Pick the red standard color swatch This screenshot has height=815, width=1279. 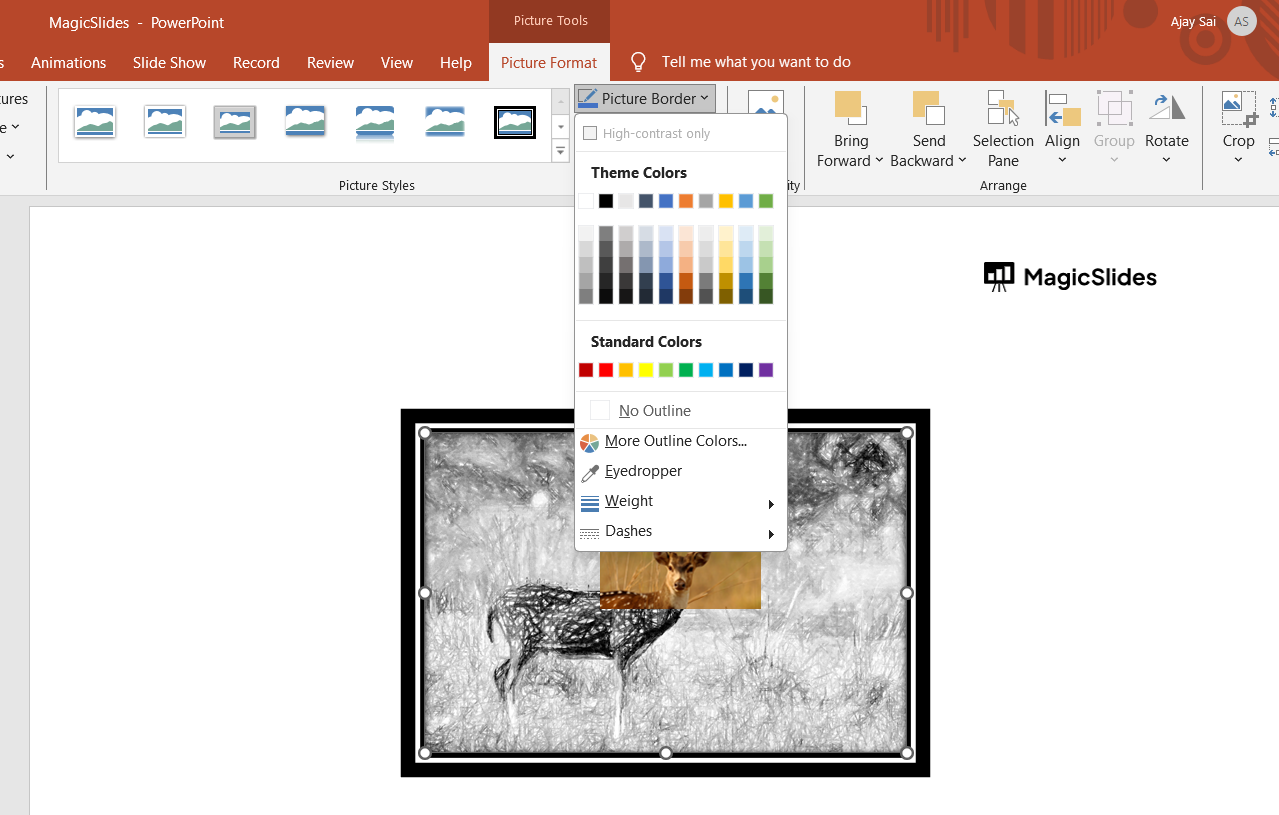pyautogui.click(x=604, y=369)
